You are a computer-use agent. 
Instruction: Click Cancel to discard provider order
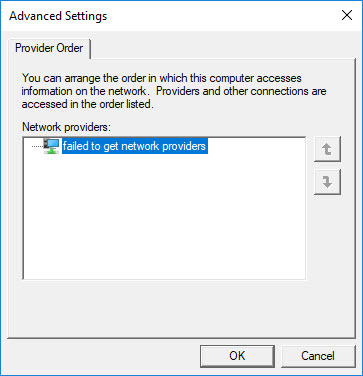(x=318, y=356)
